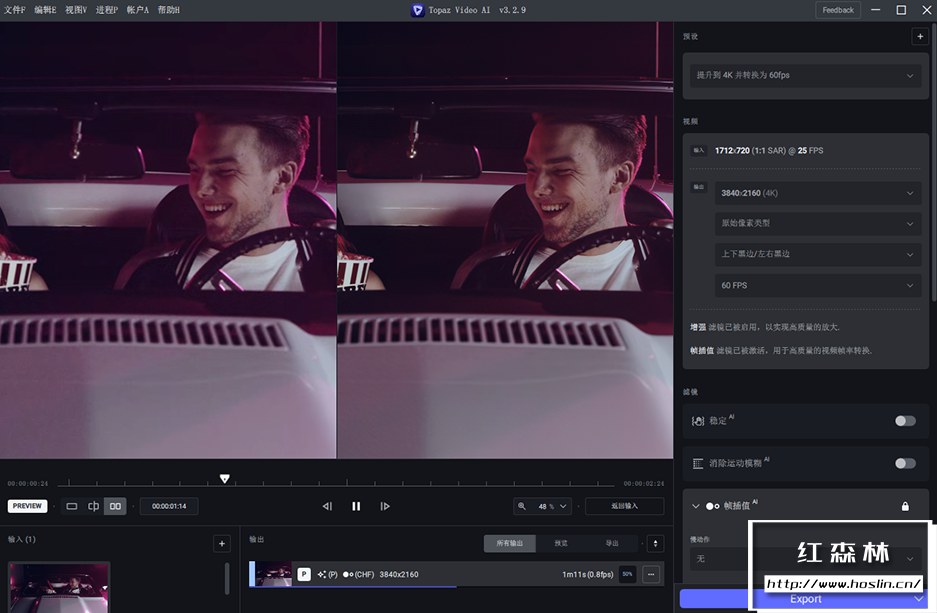This screenshot has height=613, width=937.
Task: Choose the side-by-side view icon
Action: pos(116,506)
